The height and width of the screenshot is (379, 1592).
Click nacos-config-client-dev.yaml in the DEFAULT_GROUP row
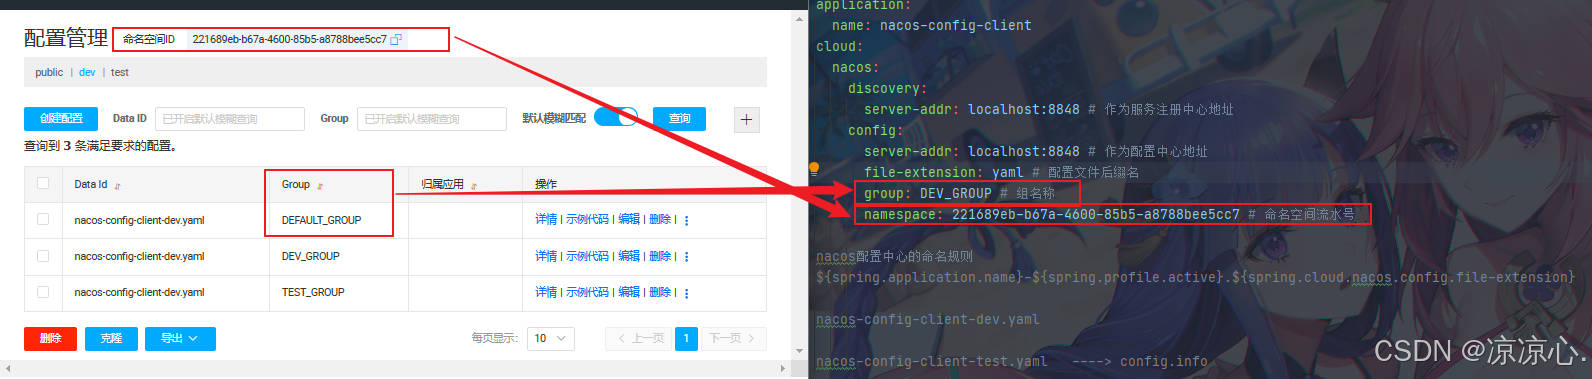click(139, 220)
